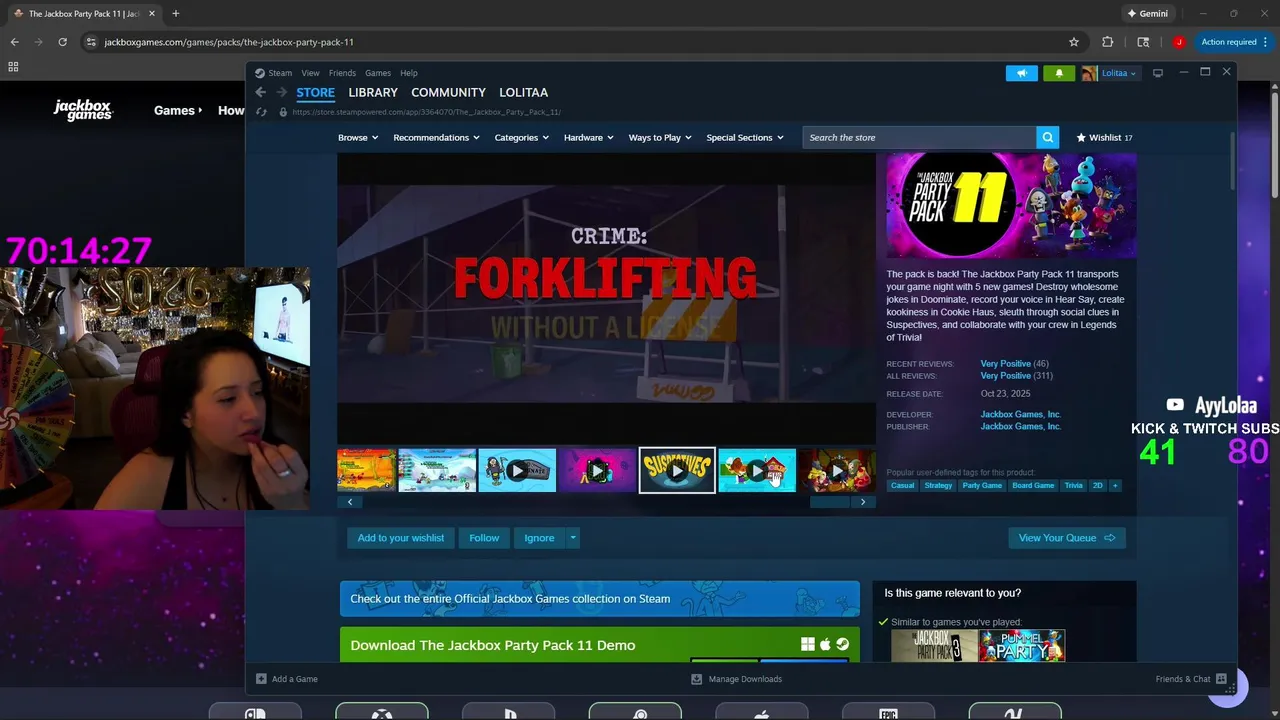Click the plus button to add tags
Screen dimensions: 1280x720
(1115, 486)
